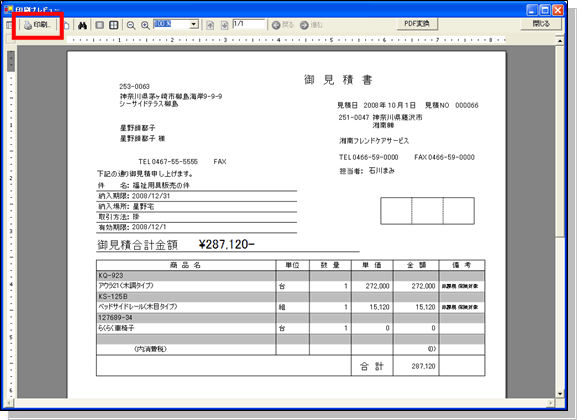Click the postal code 253-0063

point(134,87)
